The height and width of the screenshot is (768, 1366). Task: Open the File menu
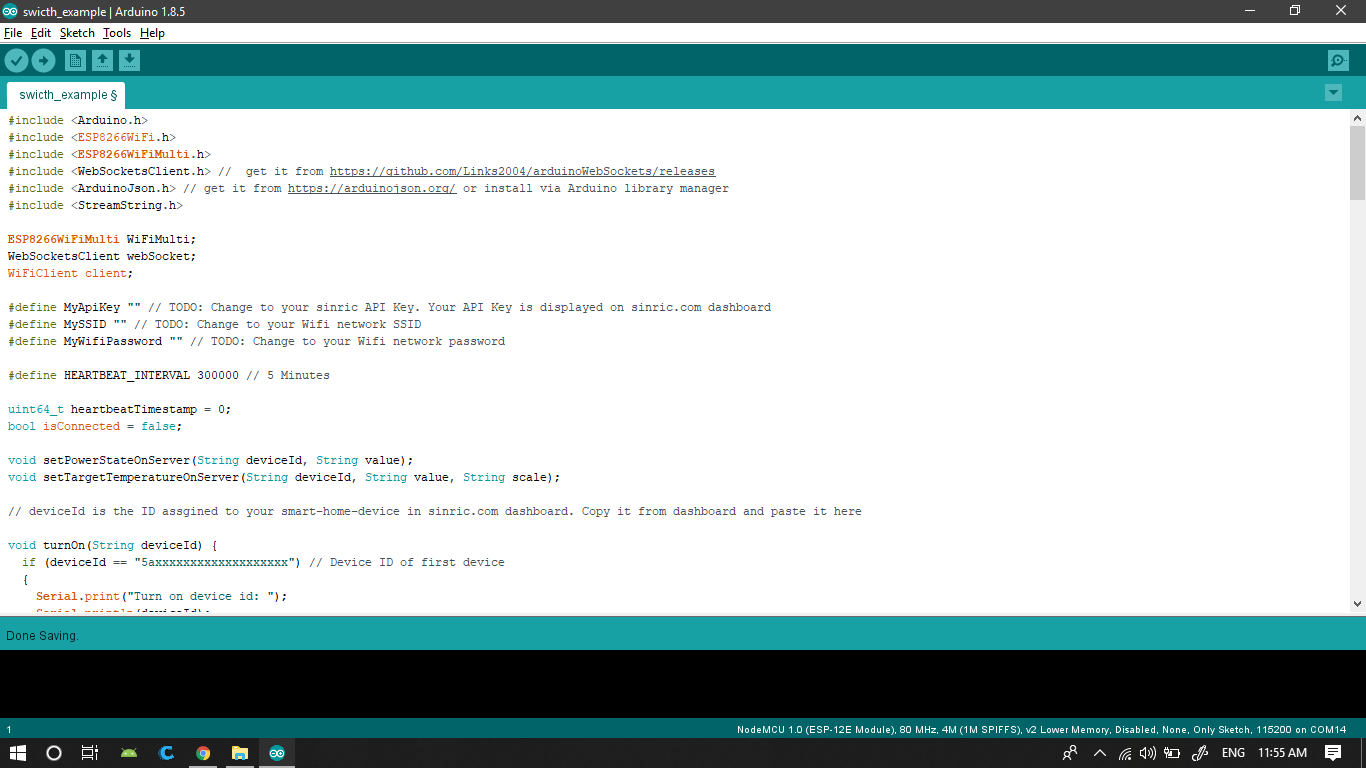click(x=13, y=33)
